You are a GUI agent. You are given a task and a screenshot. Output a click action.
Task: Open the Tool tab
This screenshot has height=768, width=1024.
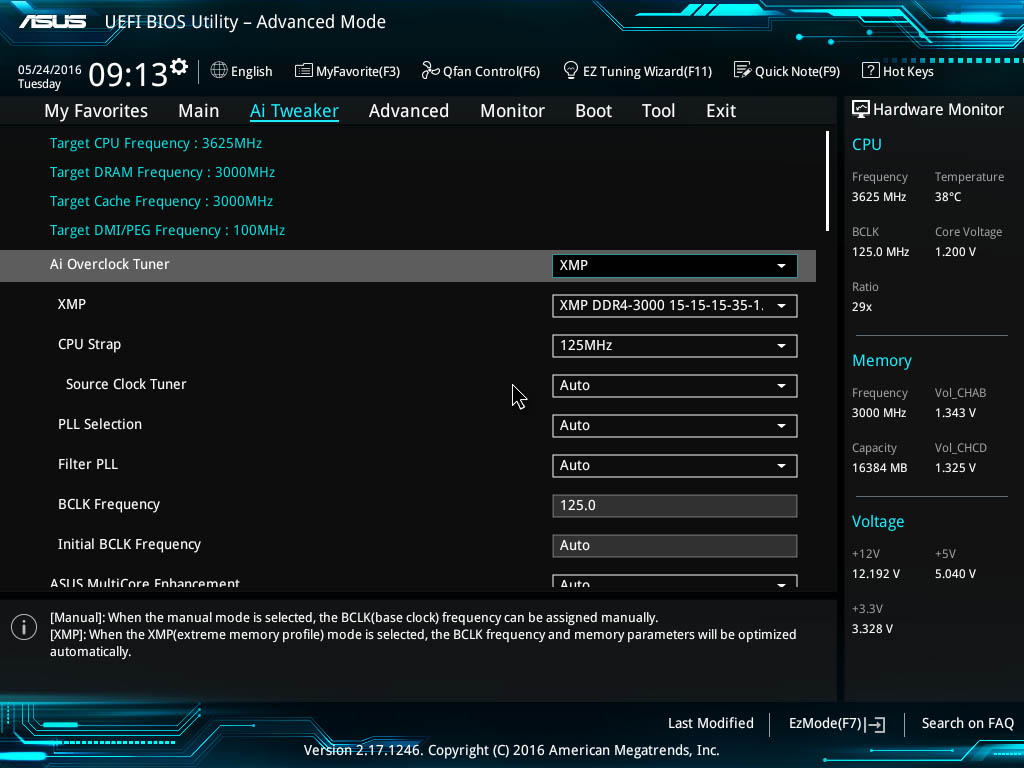(658, 111)
